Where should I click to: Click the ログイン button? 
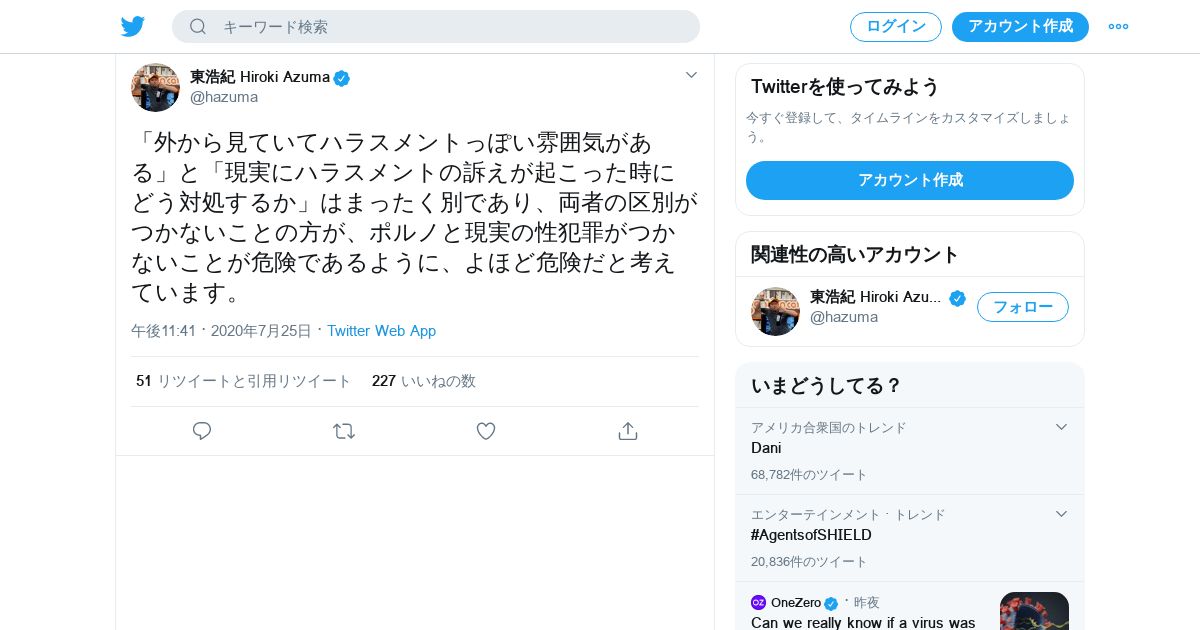(x=895, y=27)
